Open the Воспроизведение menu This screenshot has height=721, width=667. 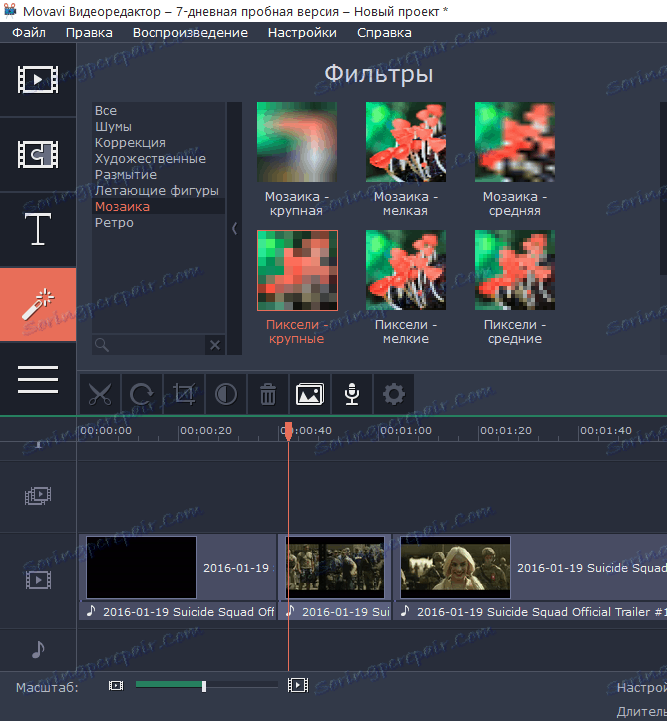(190, 33)
